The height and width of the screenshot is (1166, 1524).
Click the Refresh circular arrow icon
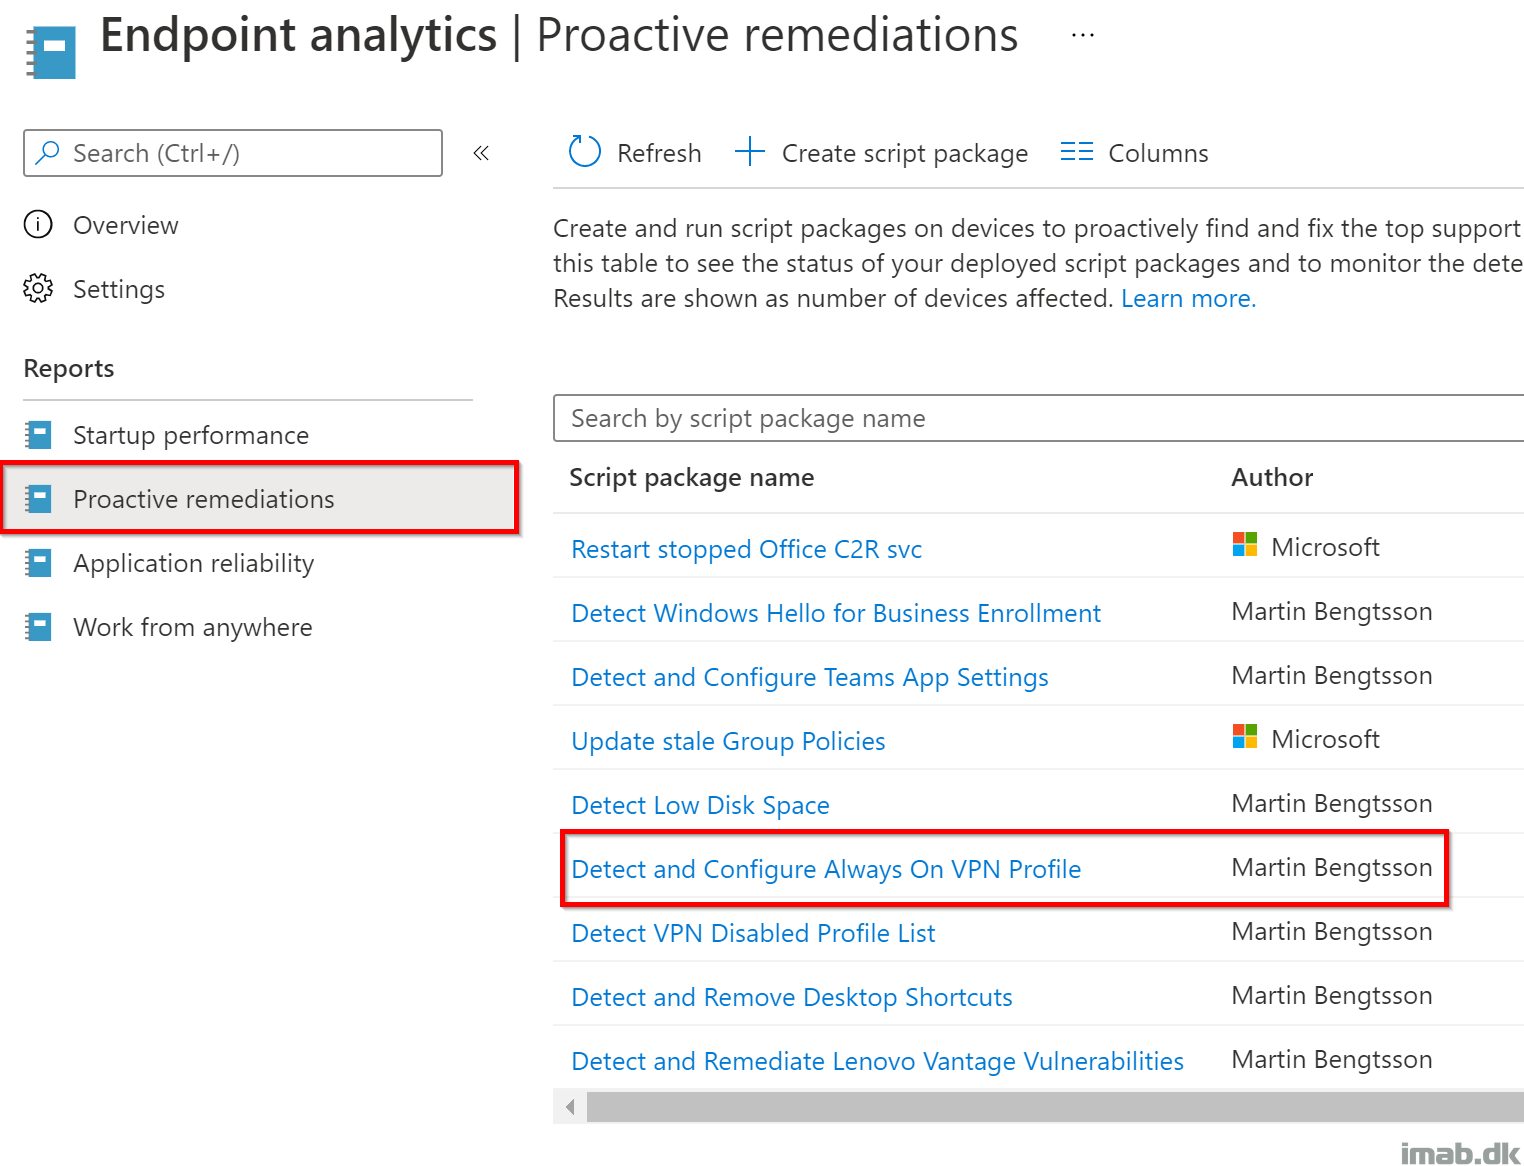click(584, 152)
